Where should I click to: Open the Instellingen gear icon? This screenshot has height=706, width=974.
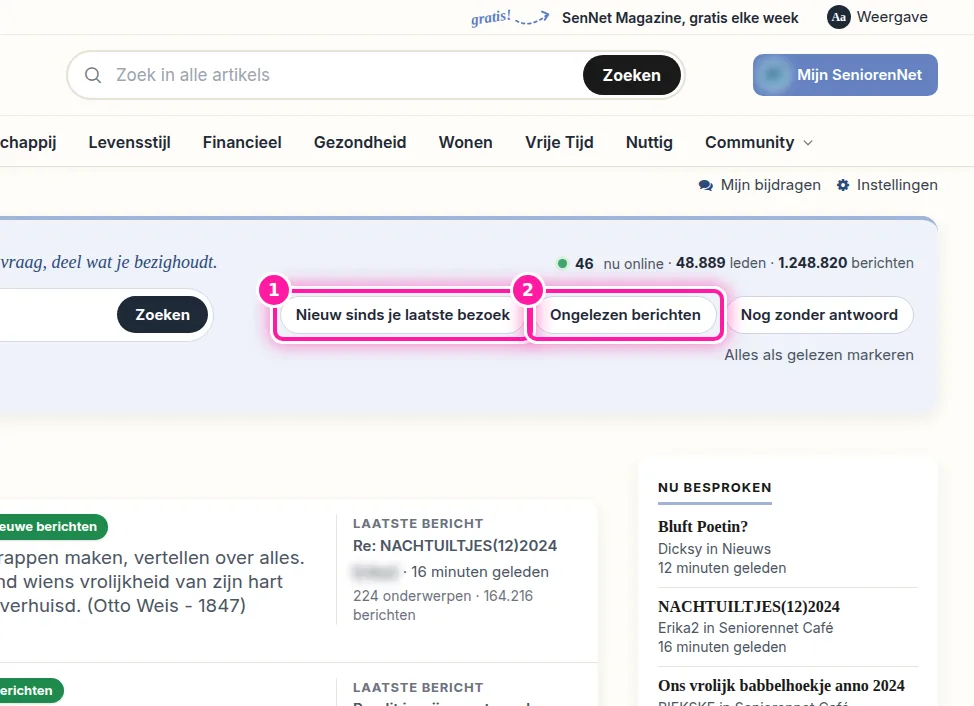(x=843, y=185)
